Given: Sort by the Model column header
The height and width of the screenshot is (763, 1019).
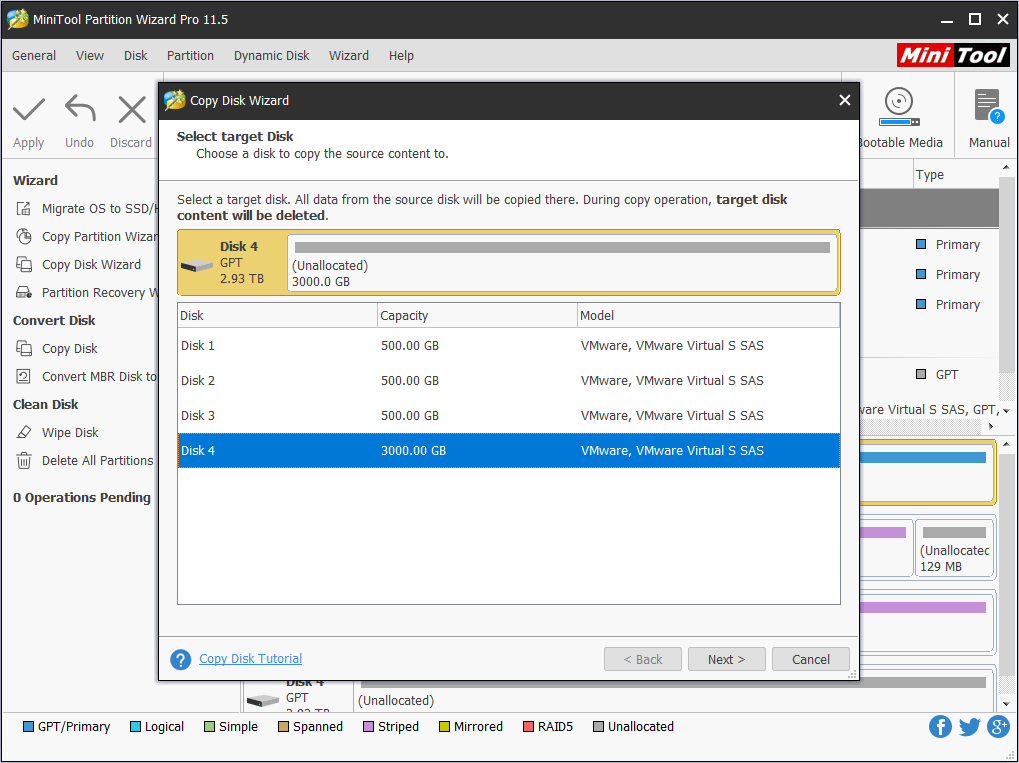Looking at the screenshot, I should [708, 316].
